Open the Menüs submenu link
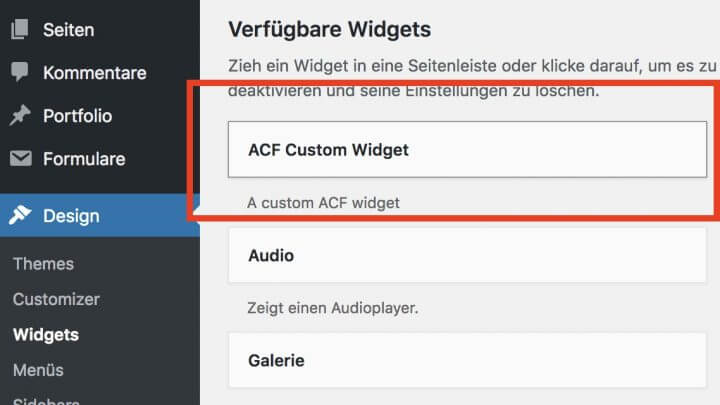This screenshot has height=405, width=720. (x=38, y=370)
